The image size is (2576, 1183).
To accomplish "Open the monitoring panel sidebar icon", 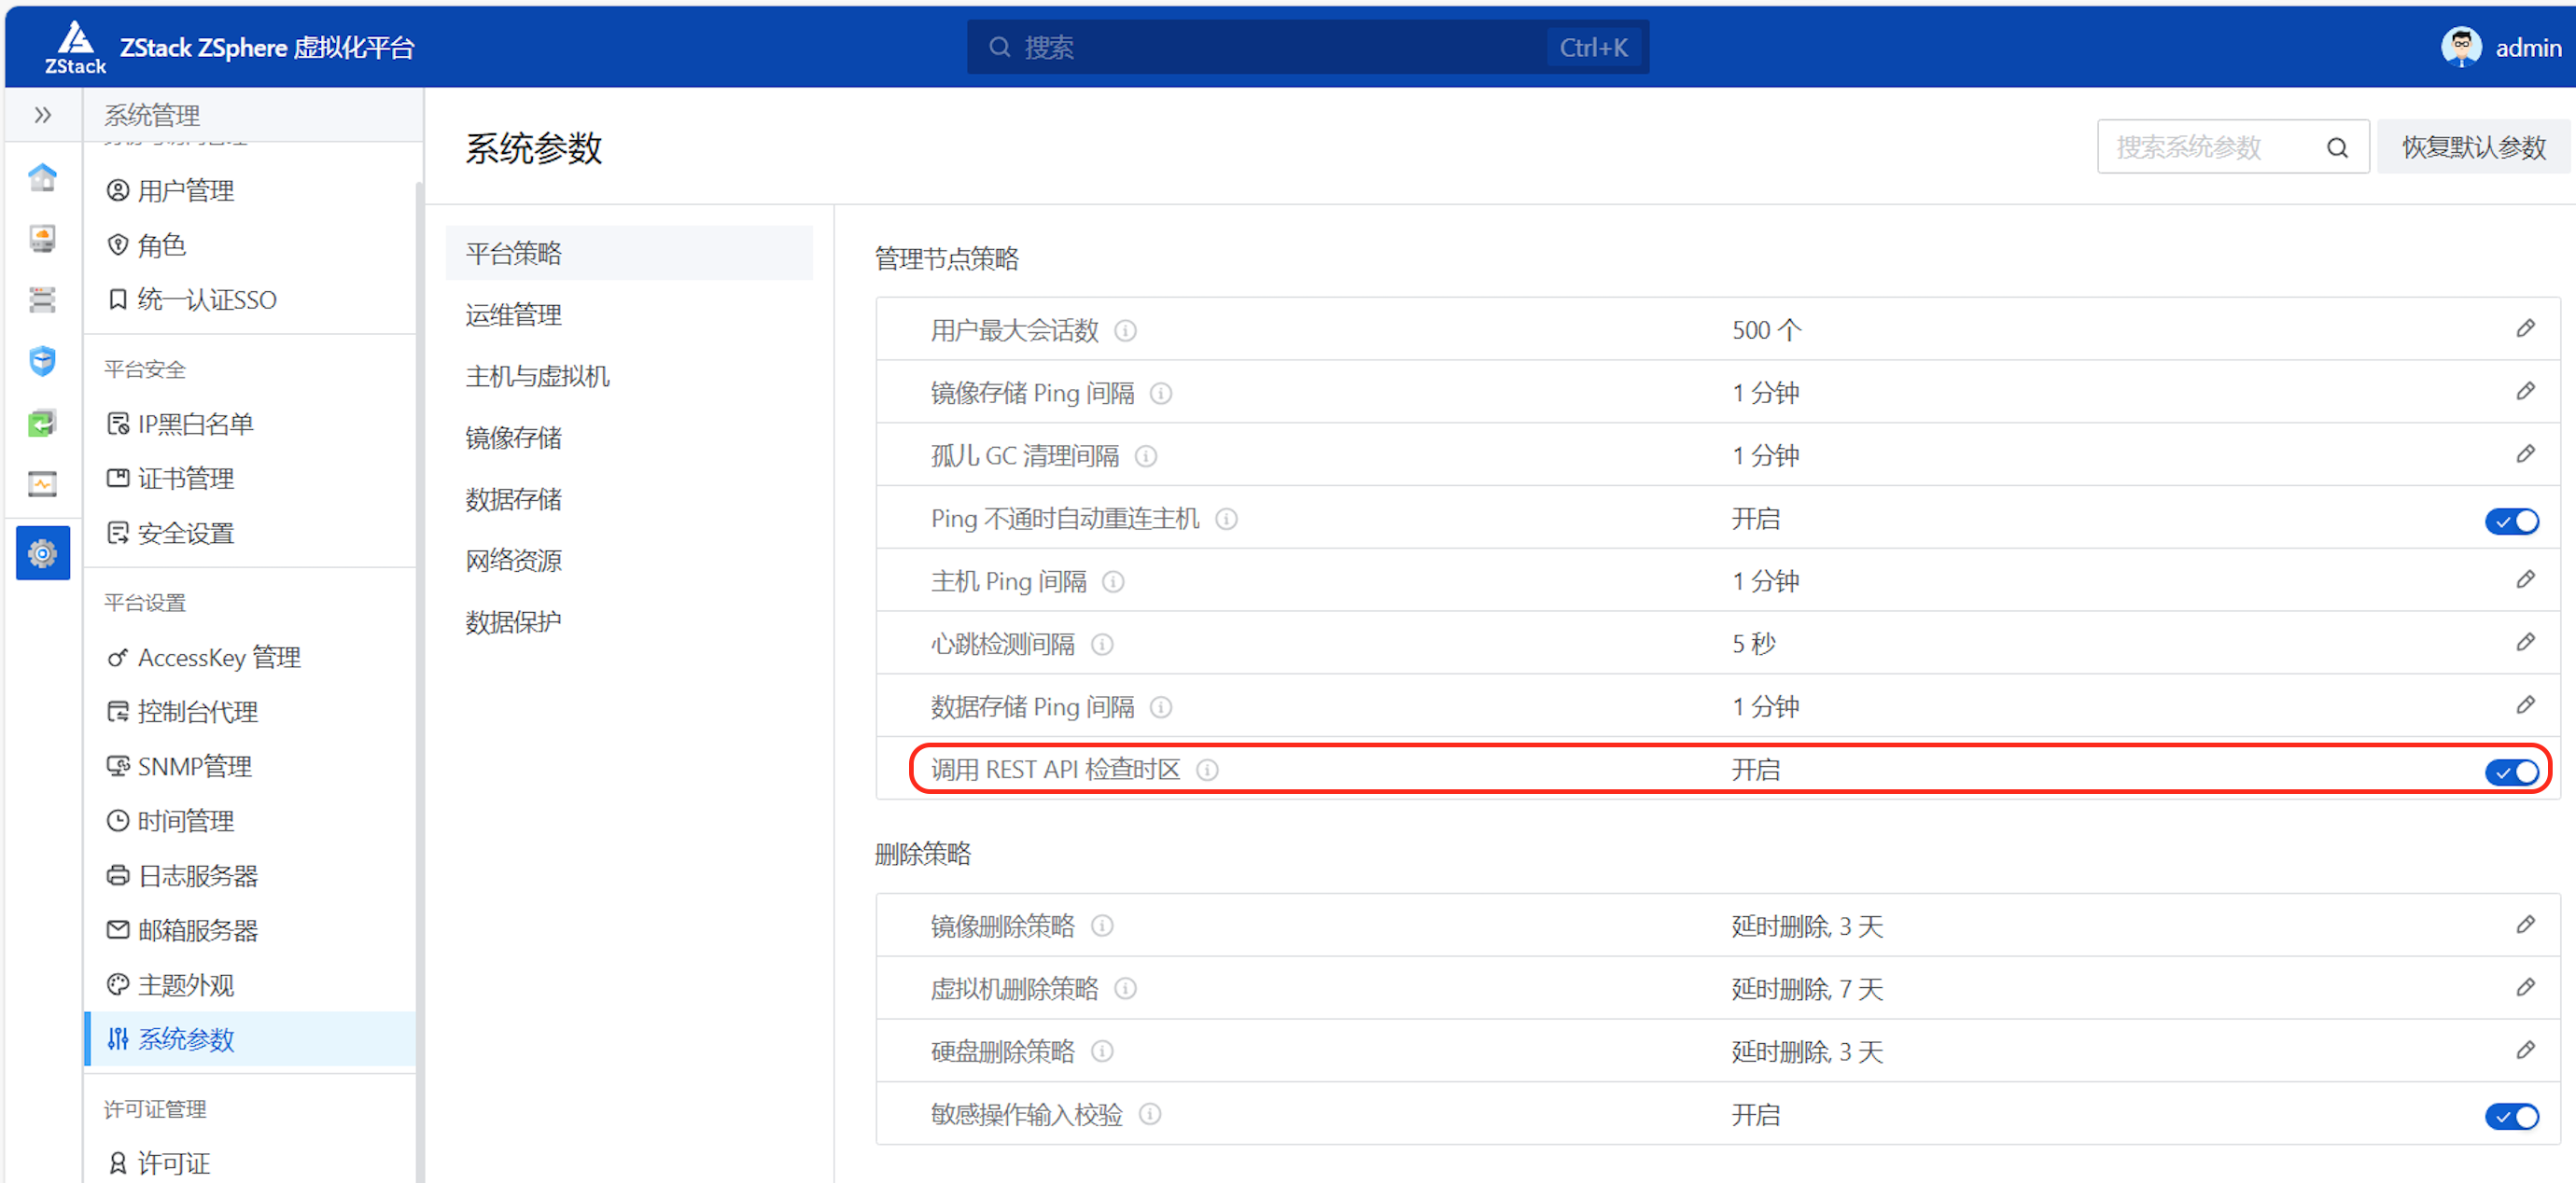I will [42, 483].
